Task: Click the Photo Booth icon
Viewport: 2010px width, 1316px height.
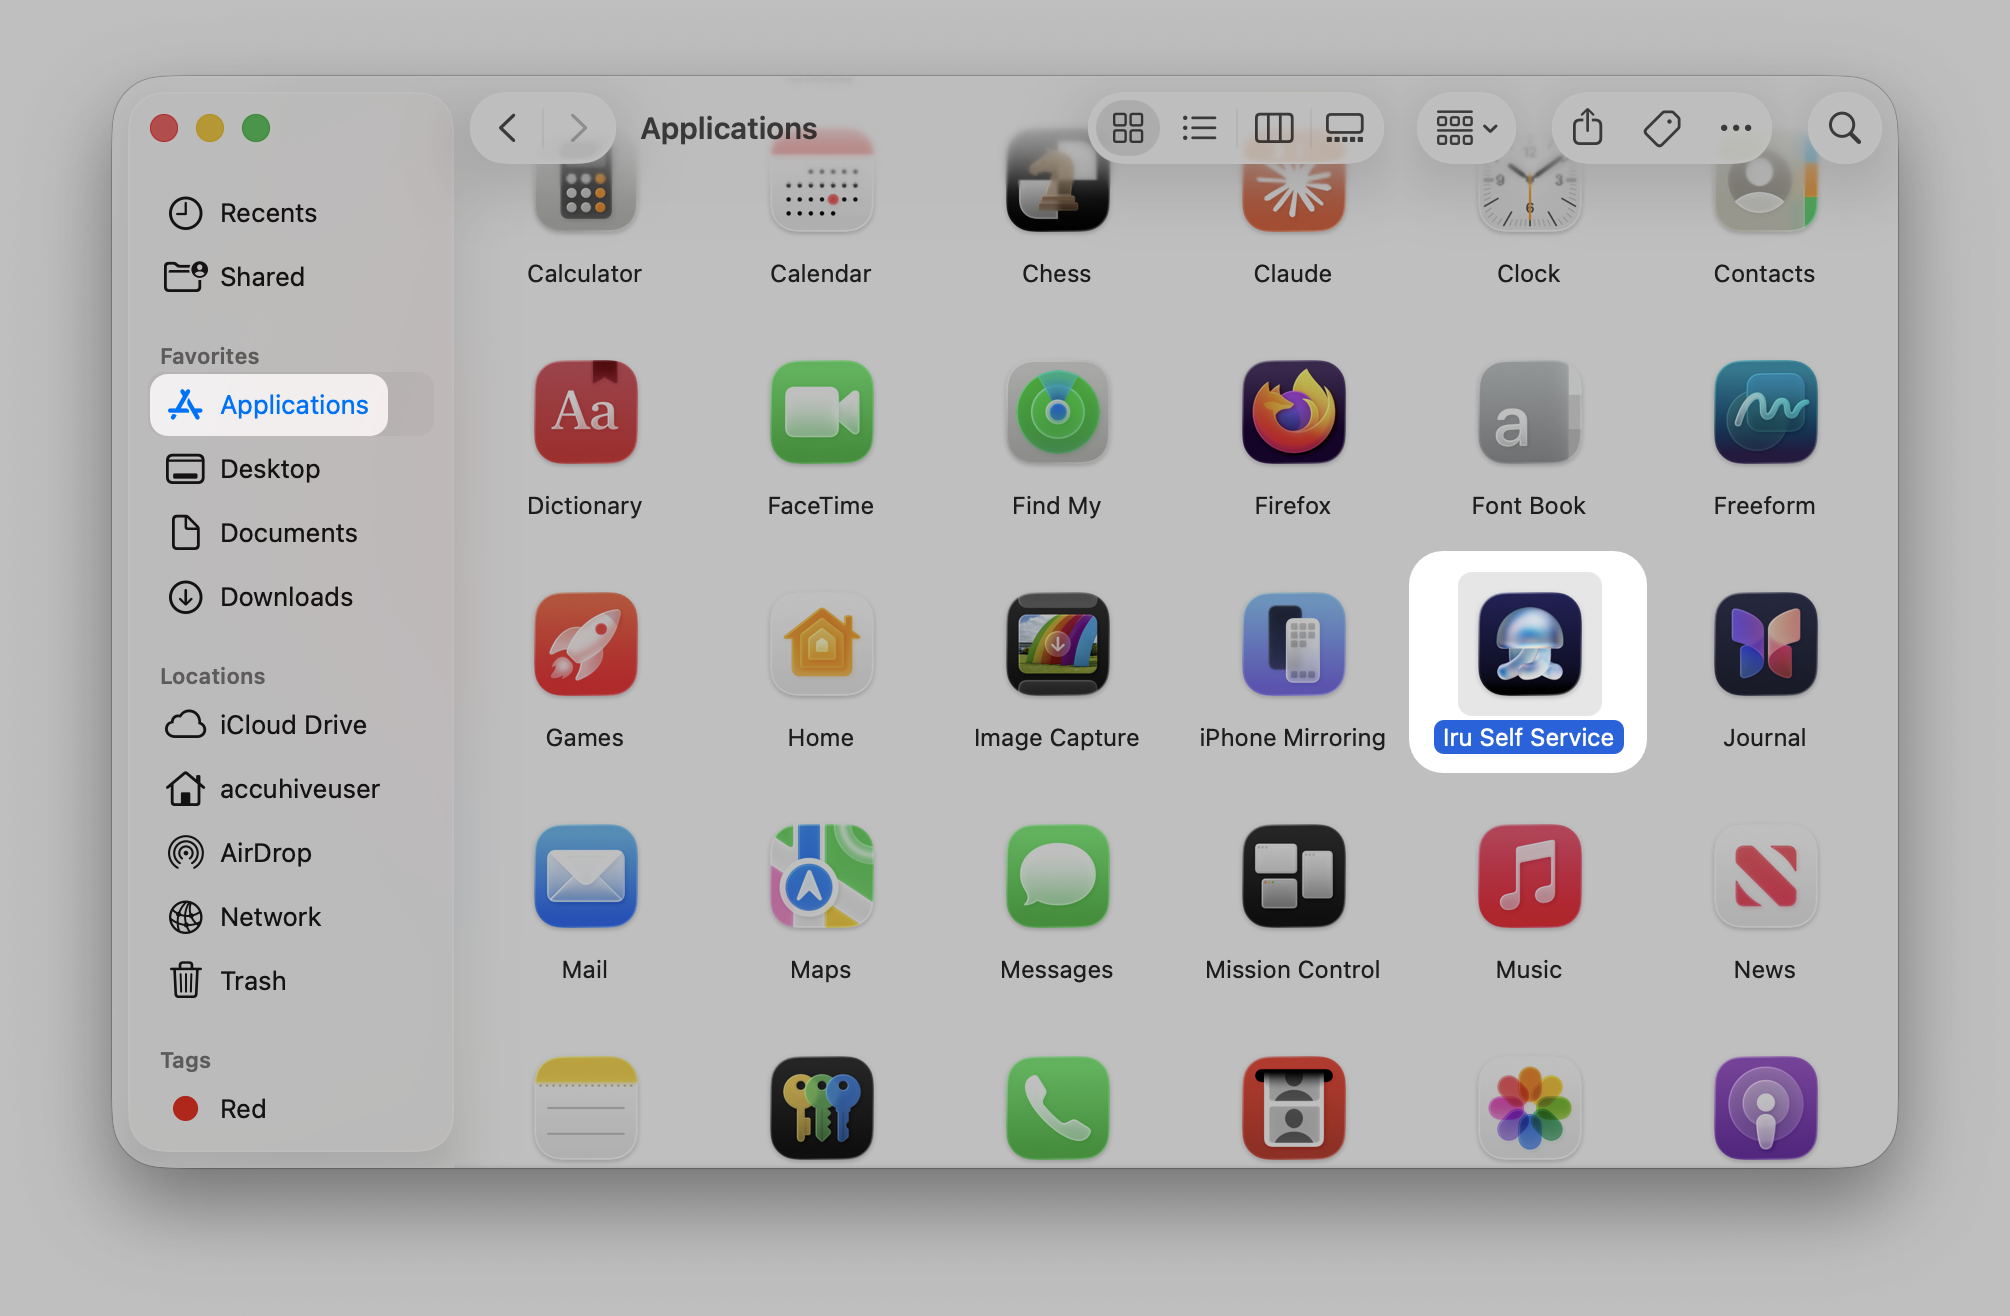Action: (1293, 1108)
